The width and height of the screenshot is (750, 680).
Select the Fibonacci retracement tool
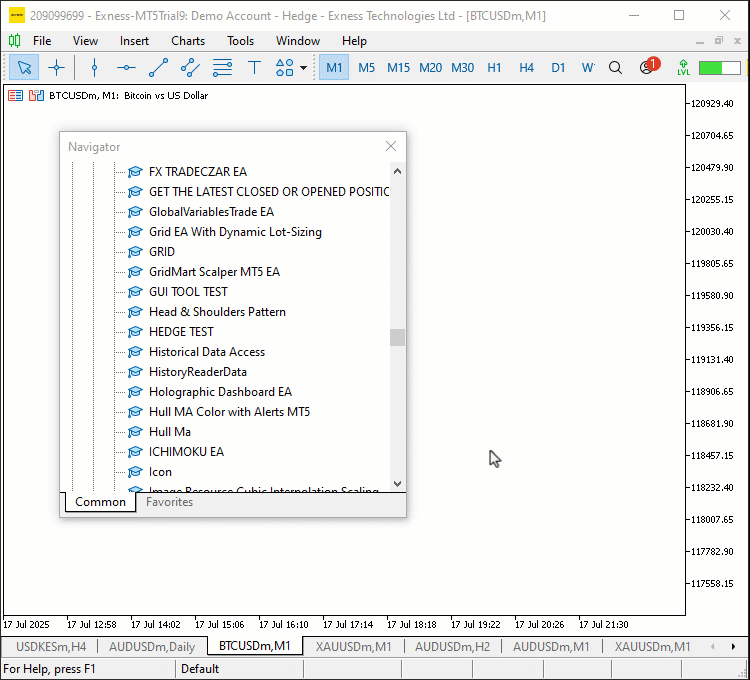click(x=222, y=67)
